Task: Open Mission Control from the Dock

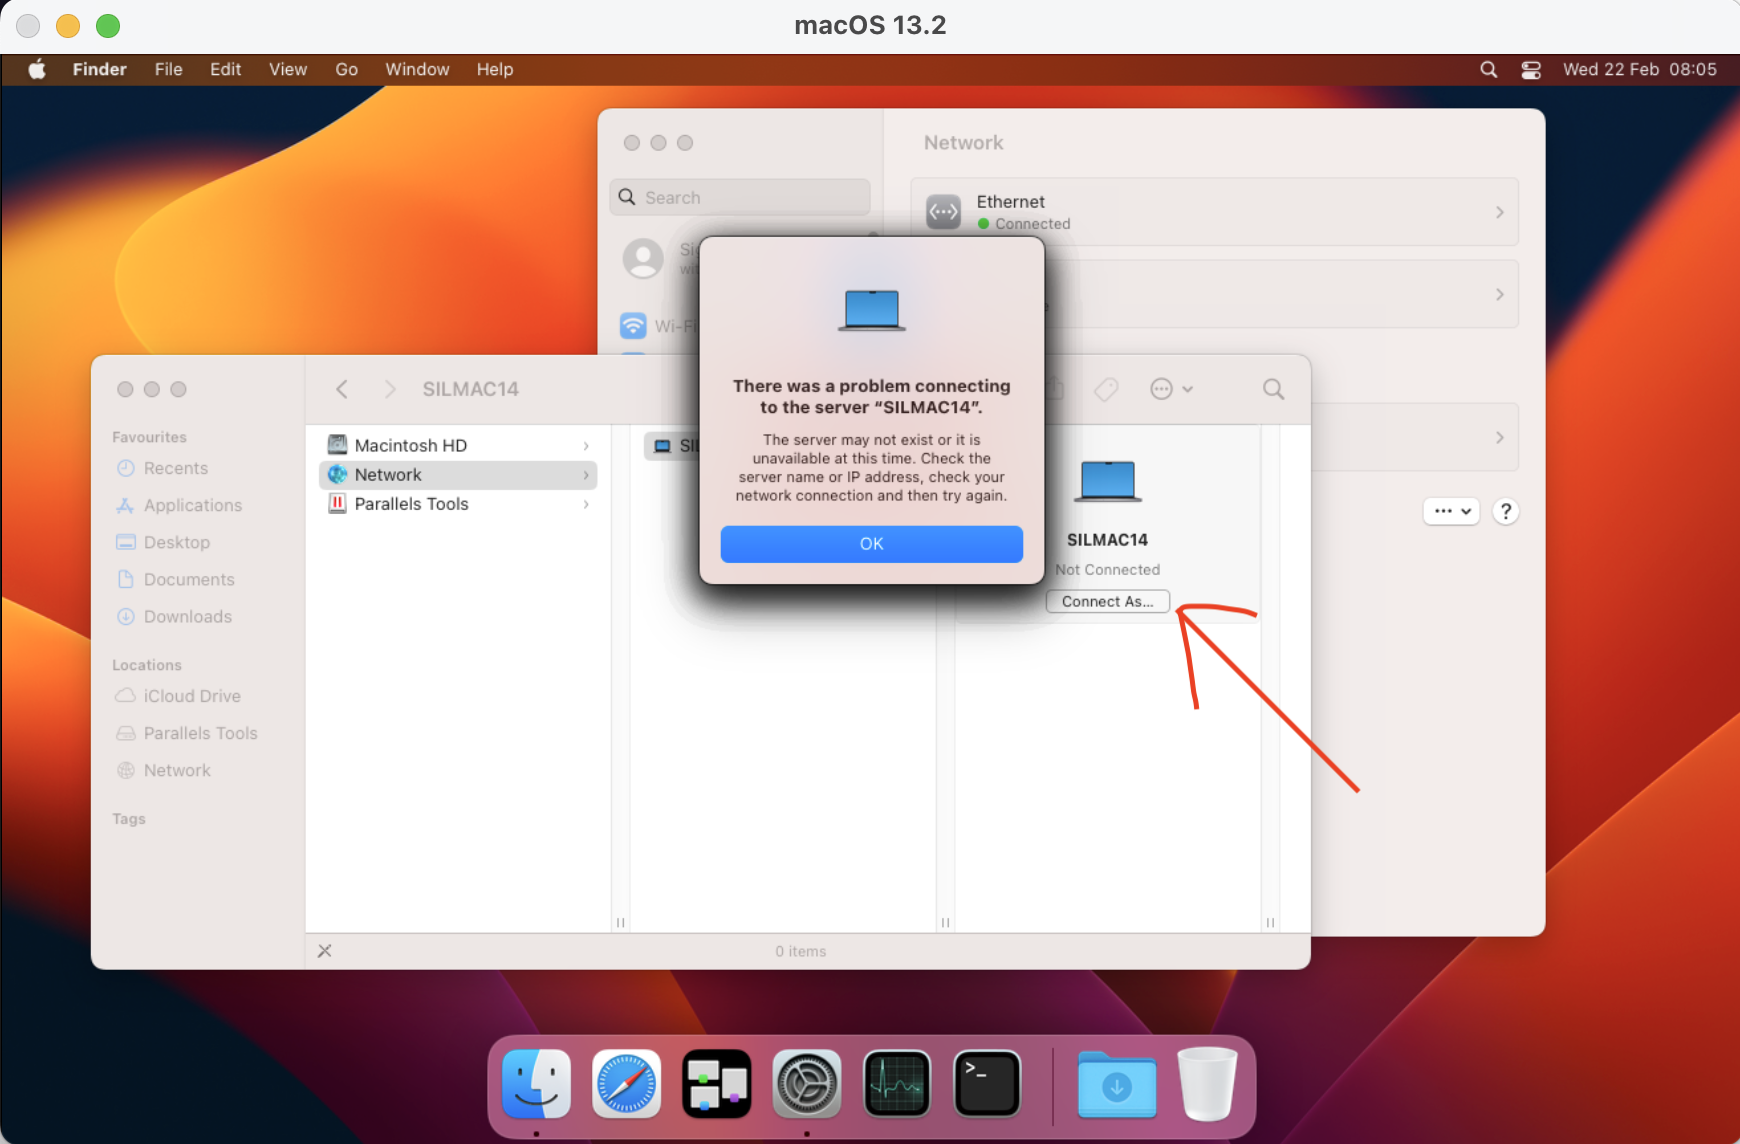Action: pos(717,1083)
